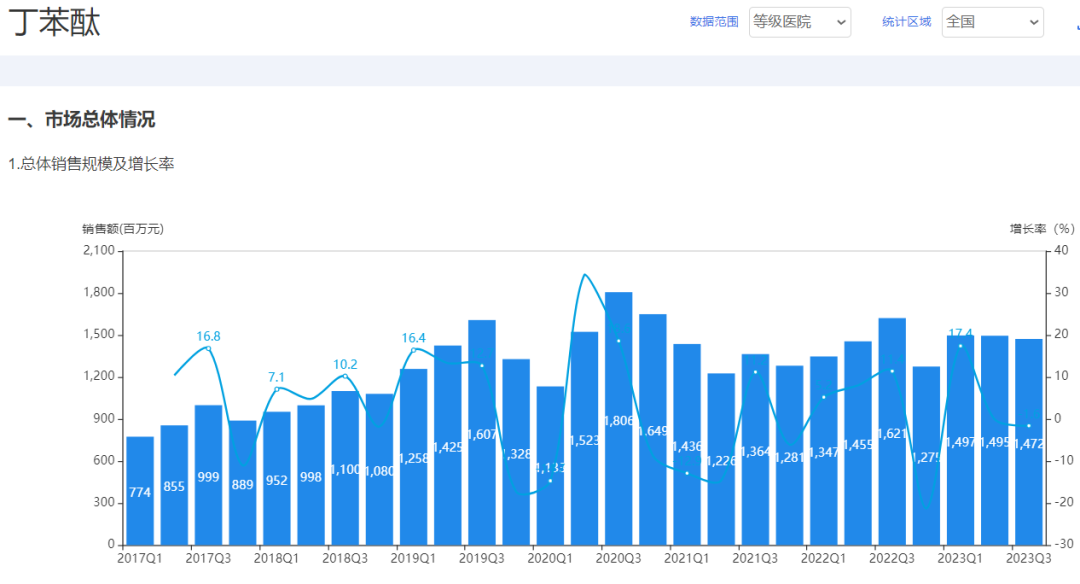Click the bar labeled 1,347
Image resolution: width=1080 pixels, height=584 pixels.
tap(824, 451)
